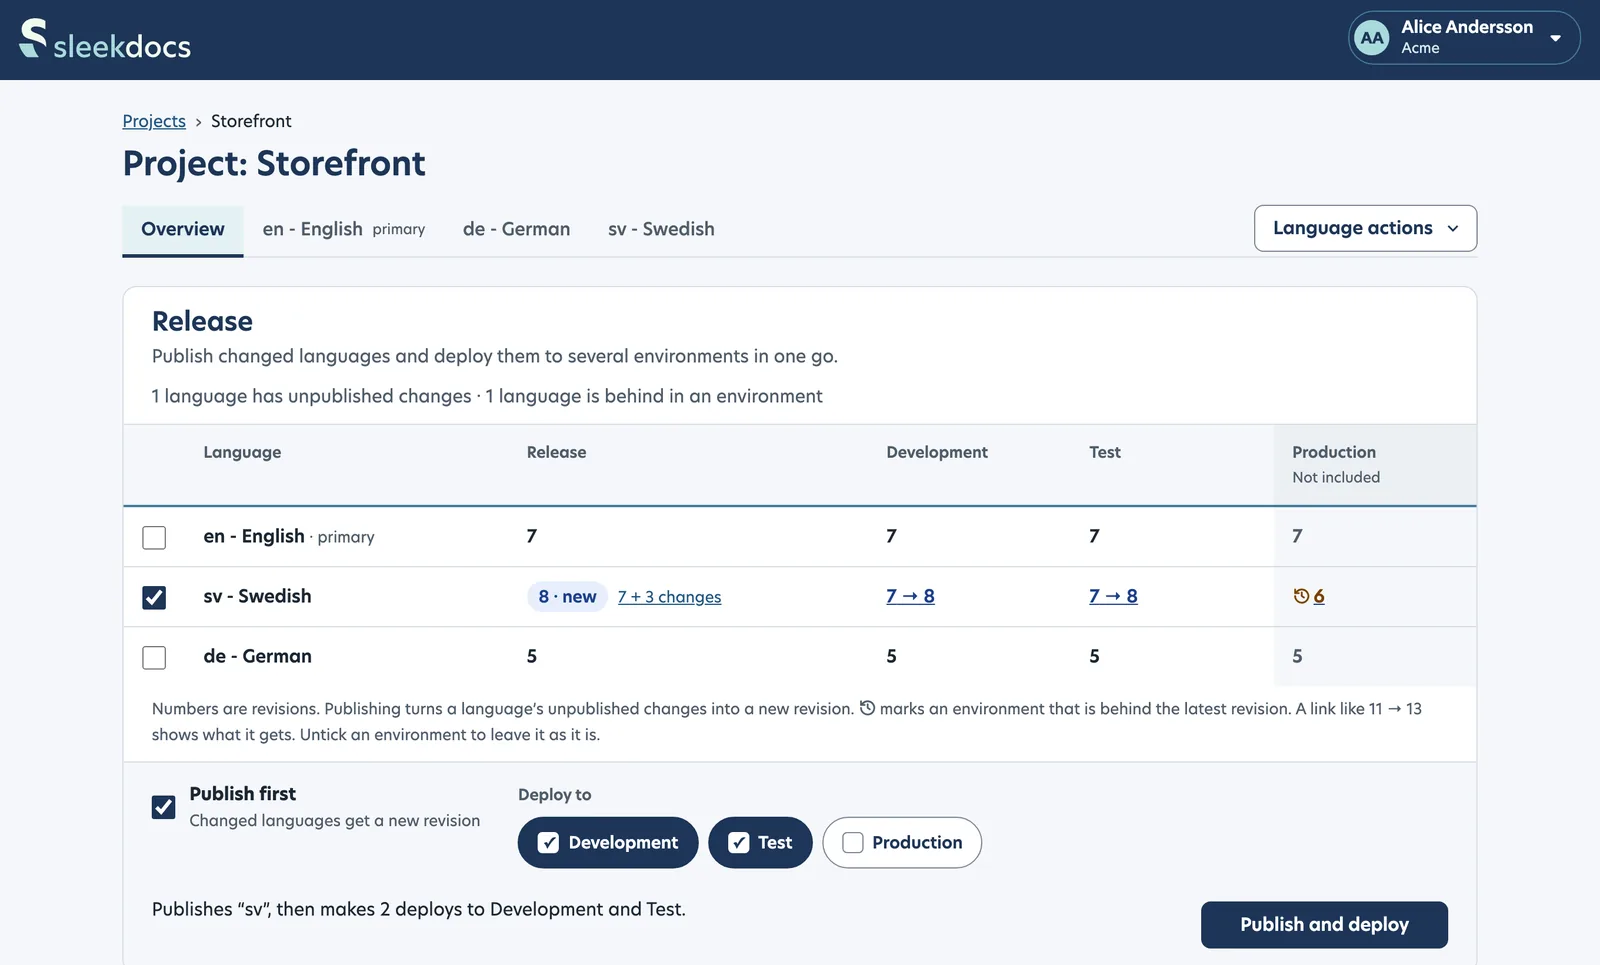Open the Alice Andersson account menu arrow
The width and height of the screenshot is (1600, 965).
point(1555,38)
